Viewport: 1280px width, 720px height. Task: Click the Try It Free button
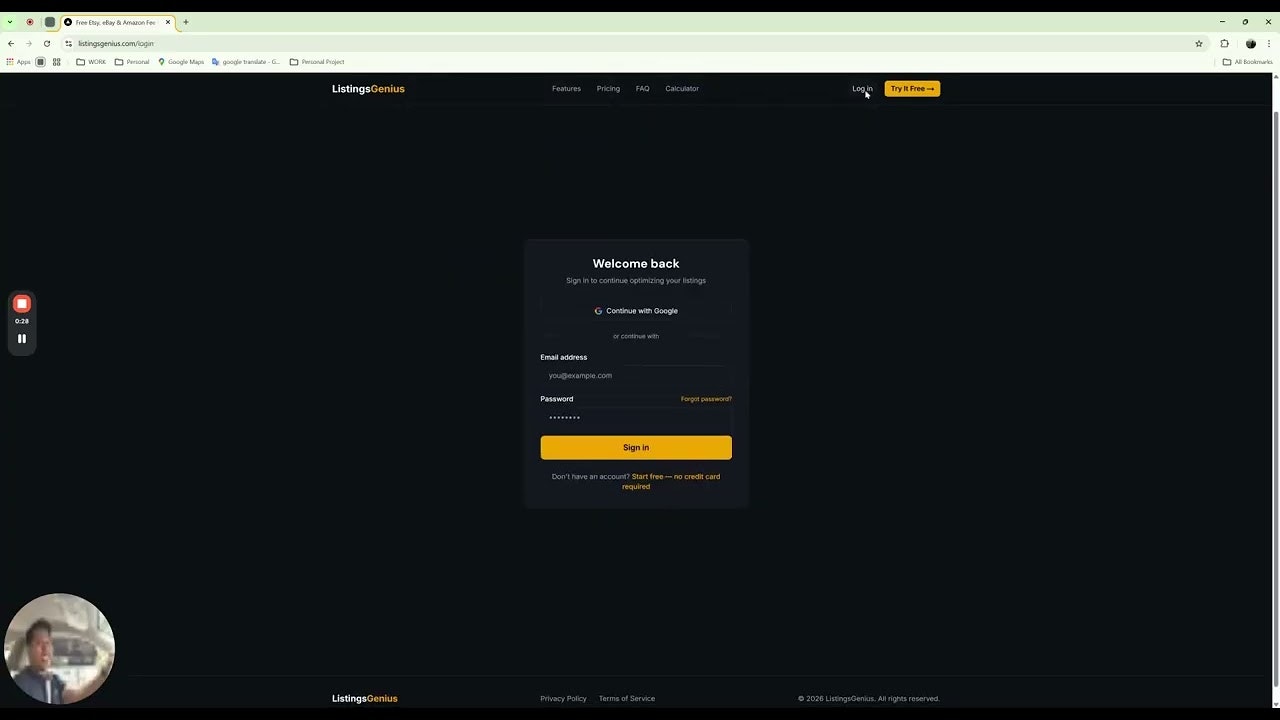point(911,88)
